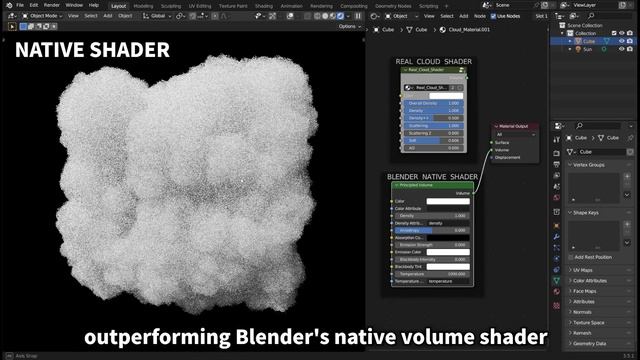Open viewport gizmo visibility options
The image size is (640, 360).
pos(272,16)
